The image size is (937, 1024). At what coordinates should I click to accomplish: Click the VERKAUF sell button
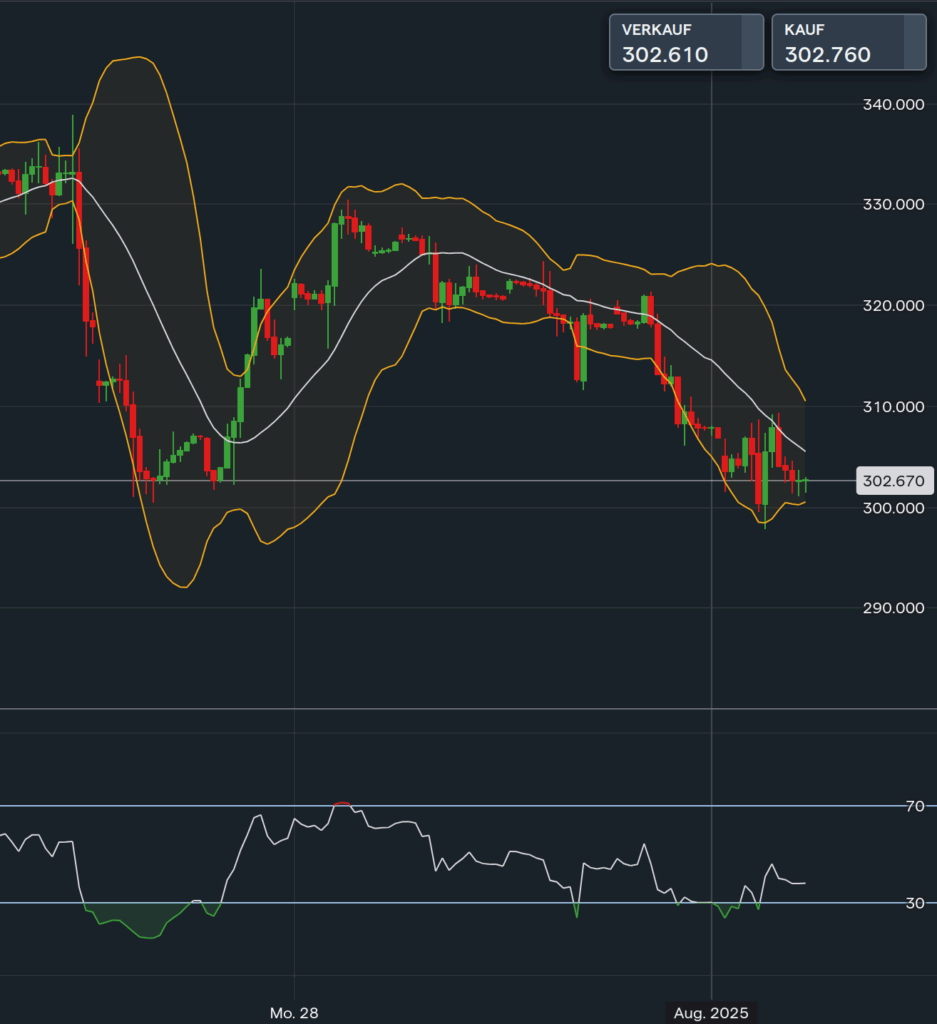click(685, 43)
